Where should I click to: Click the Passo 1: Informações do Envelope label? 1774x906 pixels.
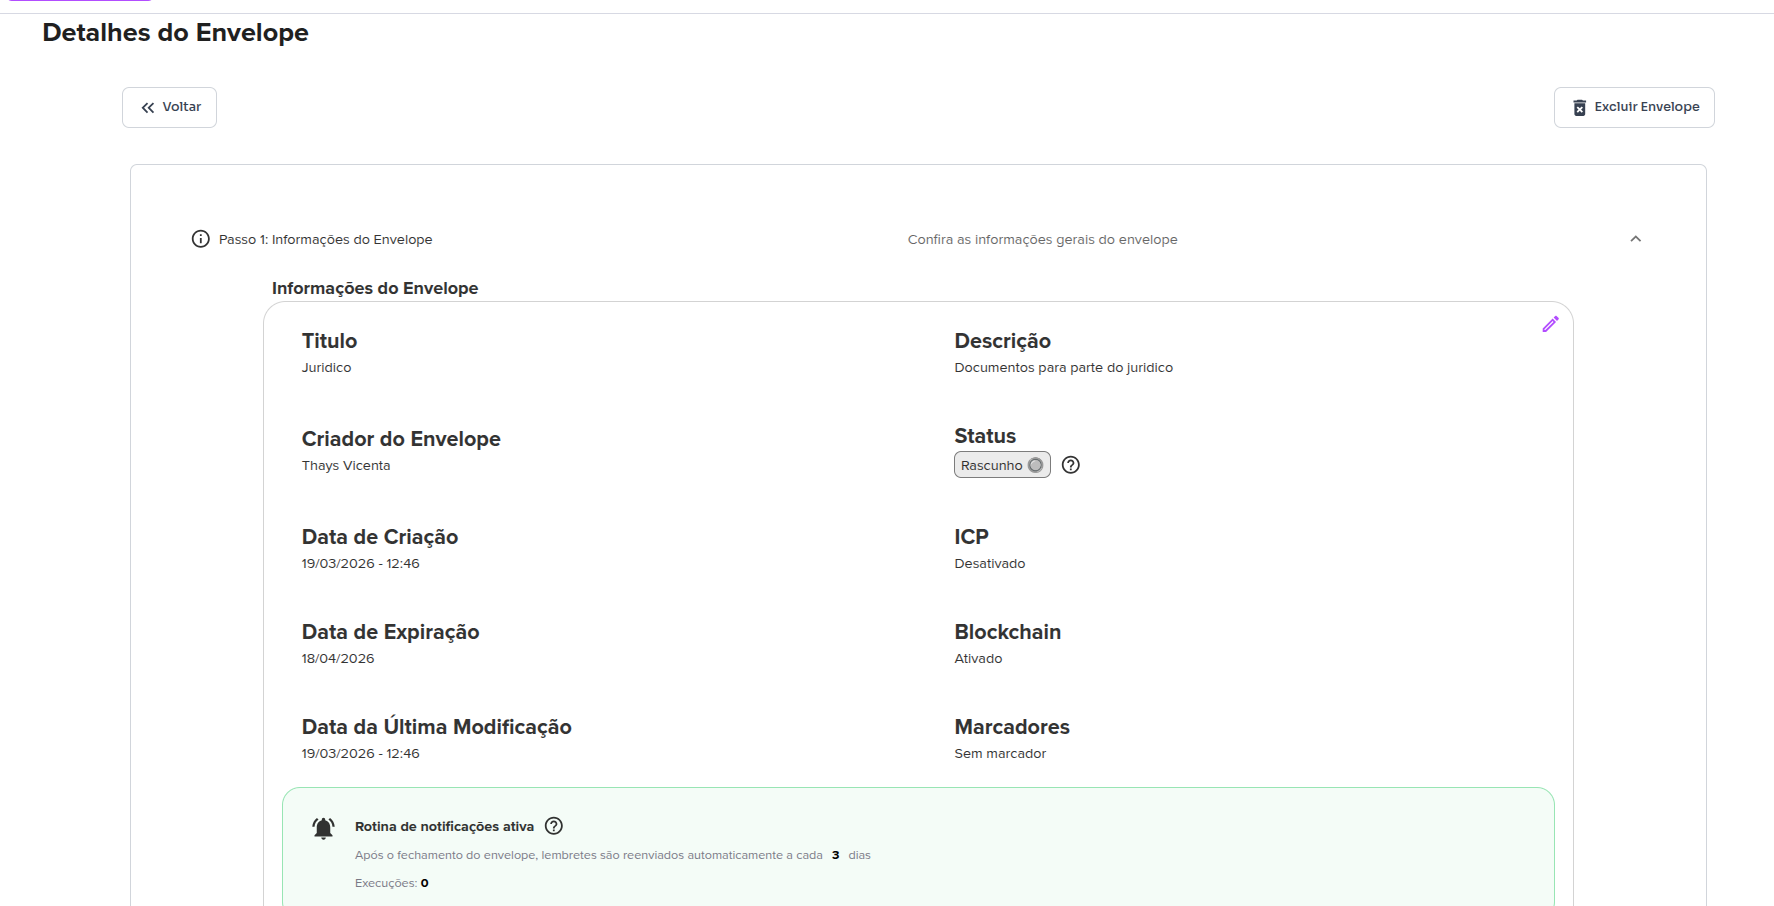click(x=325, y=240)
